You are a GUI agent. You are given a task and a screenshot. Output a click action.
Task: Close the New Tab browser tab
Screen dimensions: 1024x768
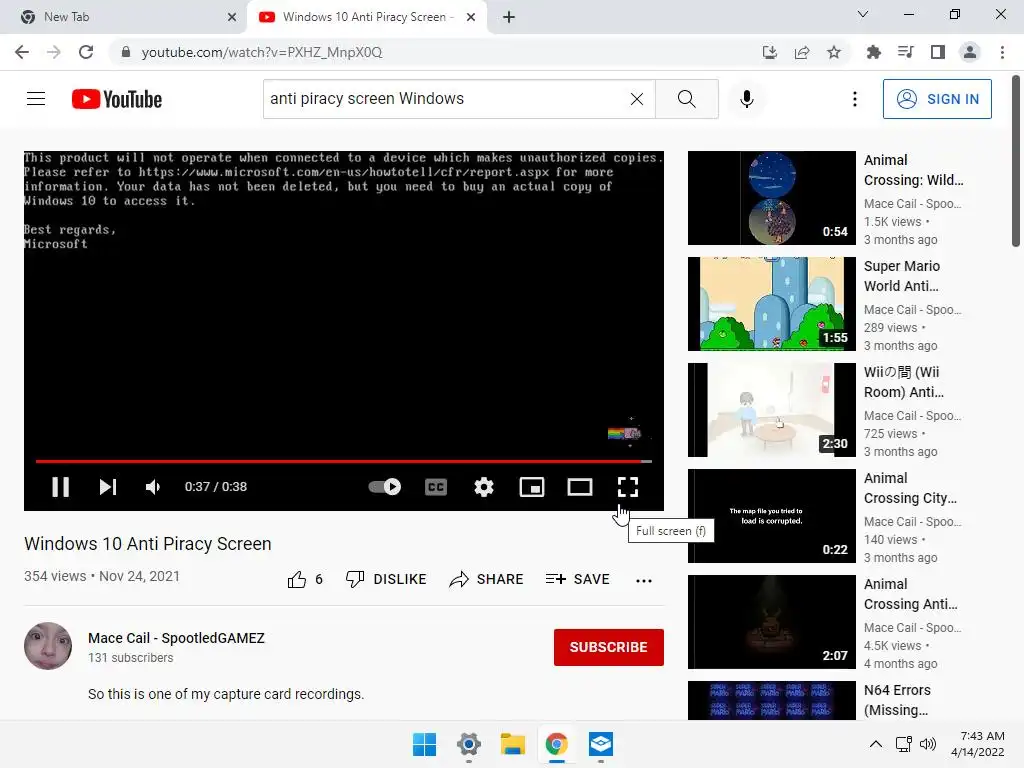pyautogui.click(x=232, y=17)
